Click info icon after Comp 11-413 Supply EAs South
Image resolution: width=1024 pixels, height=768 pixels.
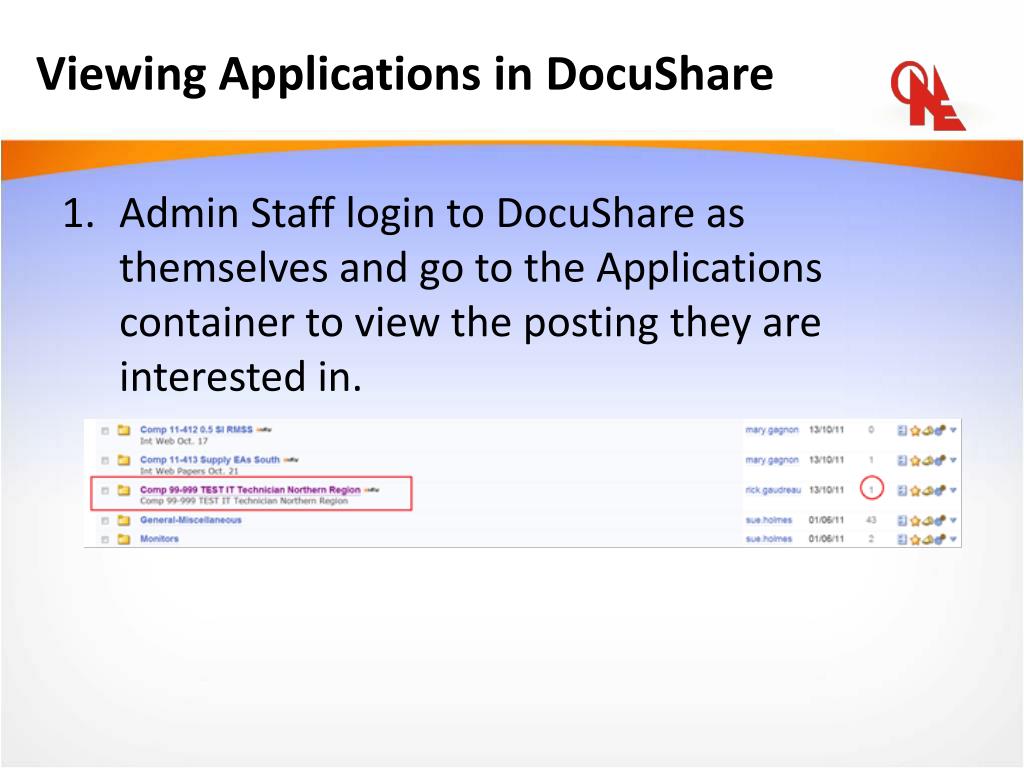tap(291, 460)
